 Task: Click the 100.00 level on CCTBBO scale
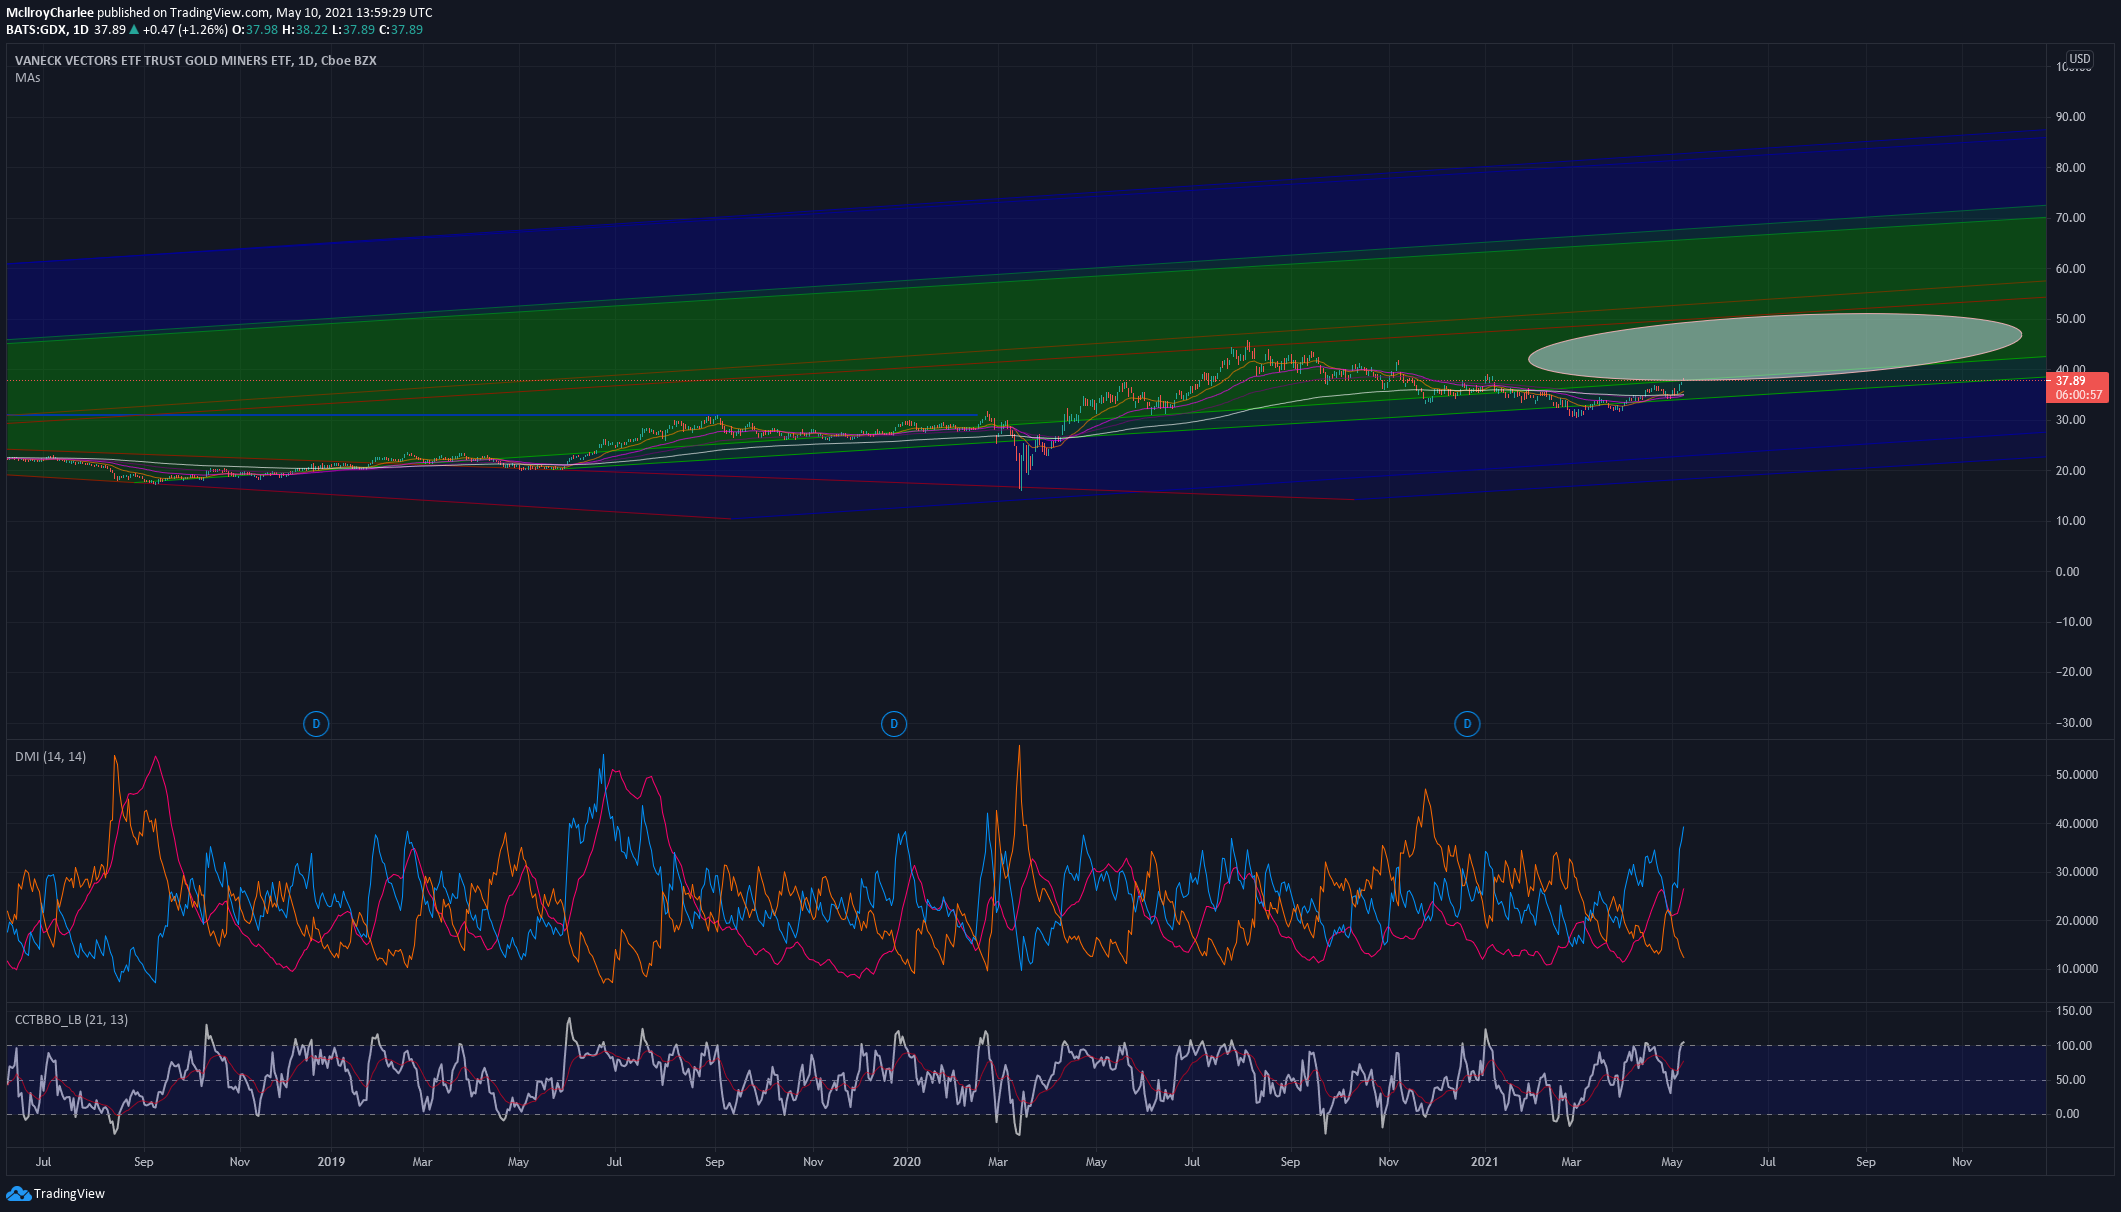click(2073, 1046)
